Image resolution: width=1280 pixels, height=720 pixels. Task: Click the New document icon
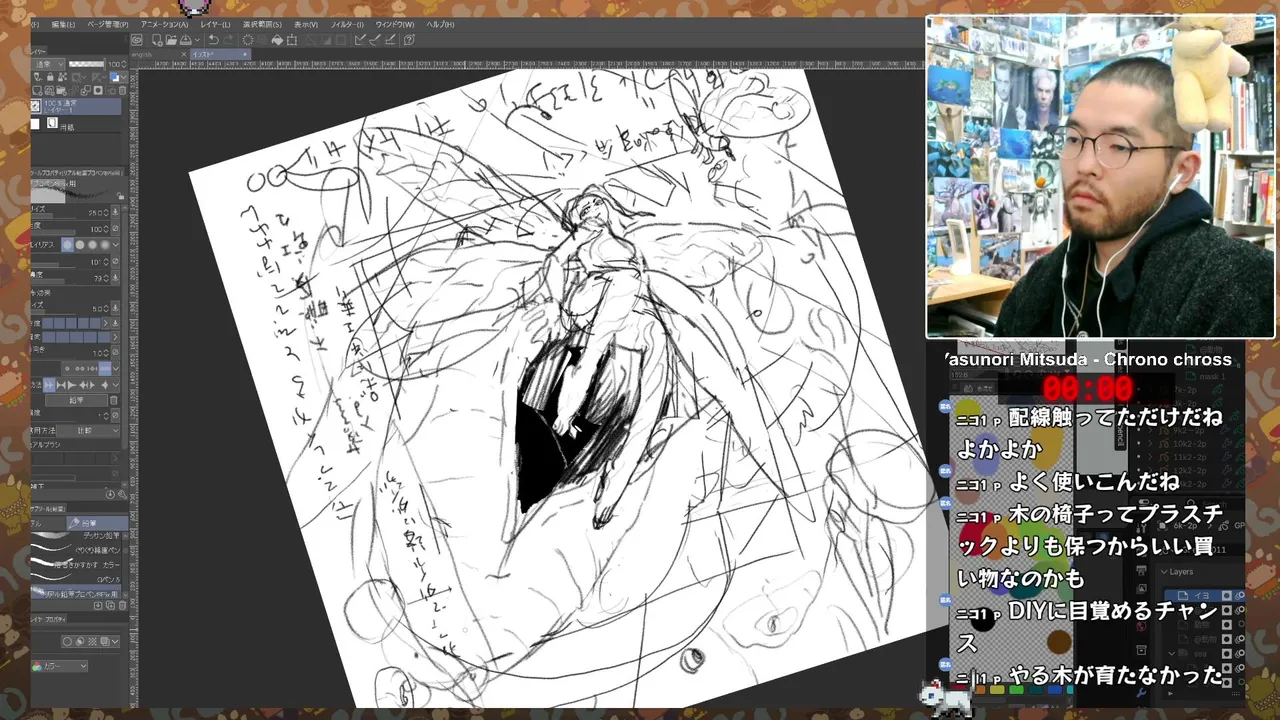coord(157,40)
